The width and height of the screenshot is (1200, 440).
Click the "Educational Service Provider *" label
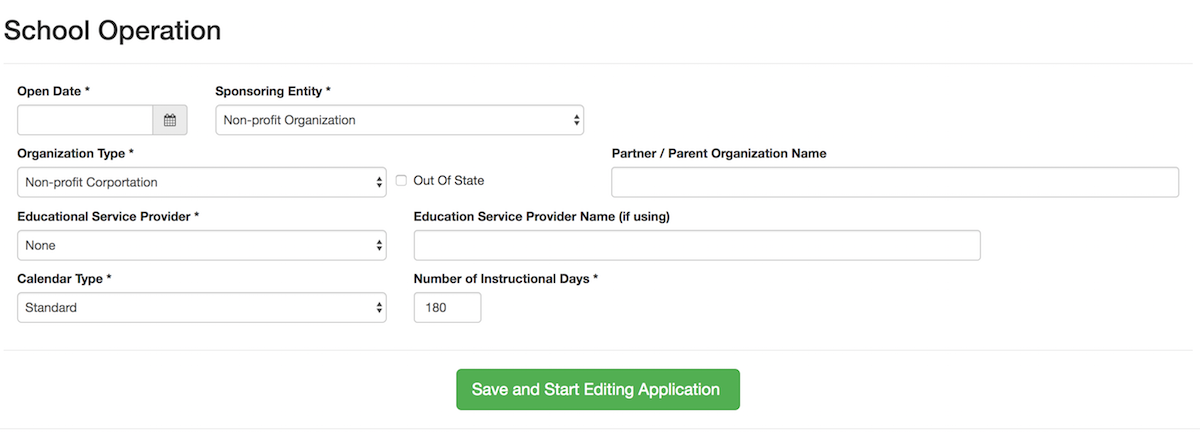coord(108,216)
